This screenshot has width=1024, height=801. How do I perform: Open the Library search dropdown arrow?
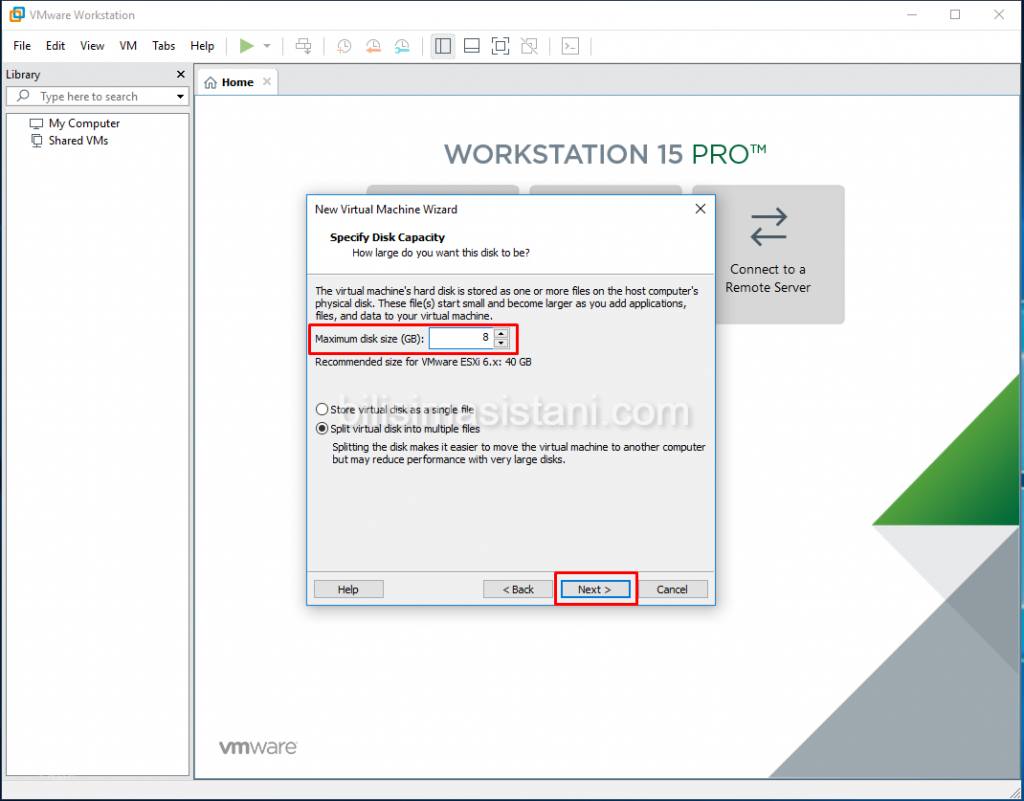(180, 97)
